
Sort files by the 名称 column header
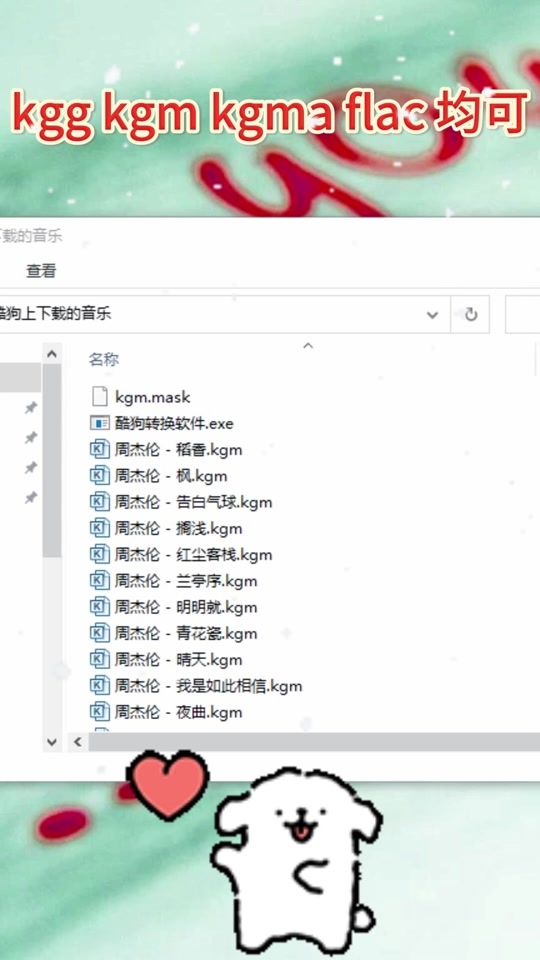point(103,359)
